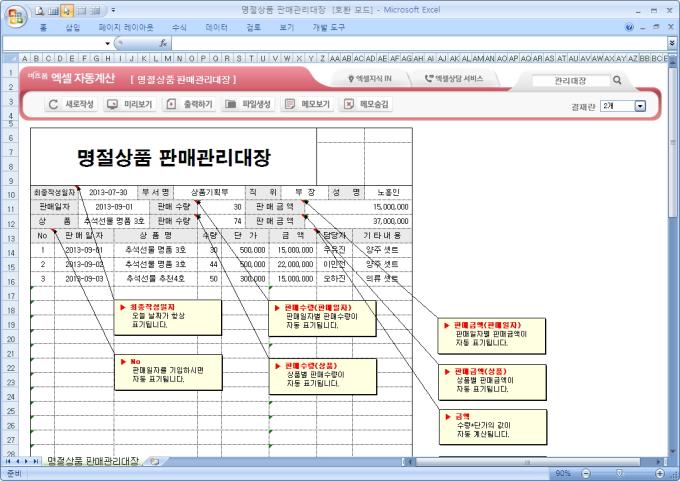The width and height of the screenshot is (680, 481).
Task: Click the insert new worksheet tab icon
Action: (154, 461)
